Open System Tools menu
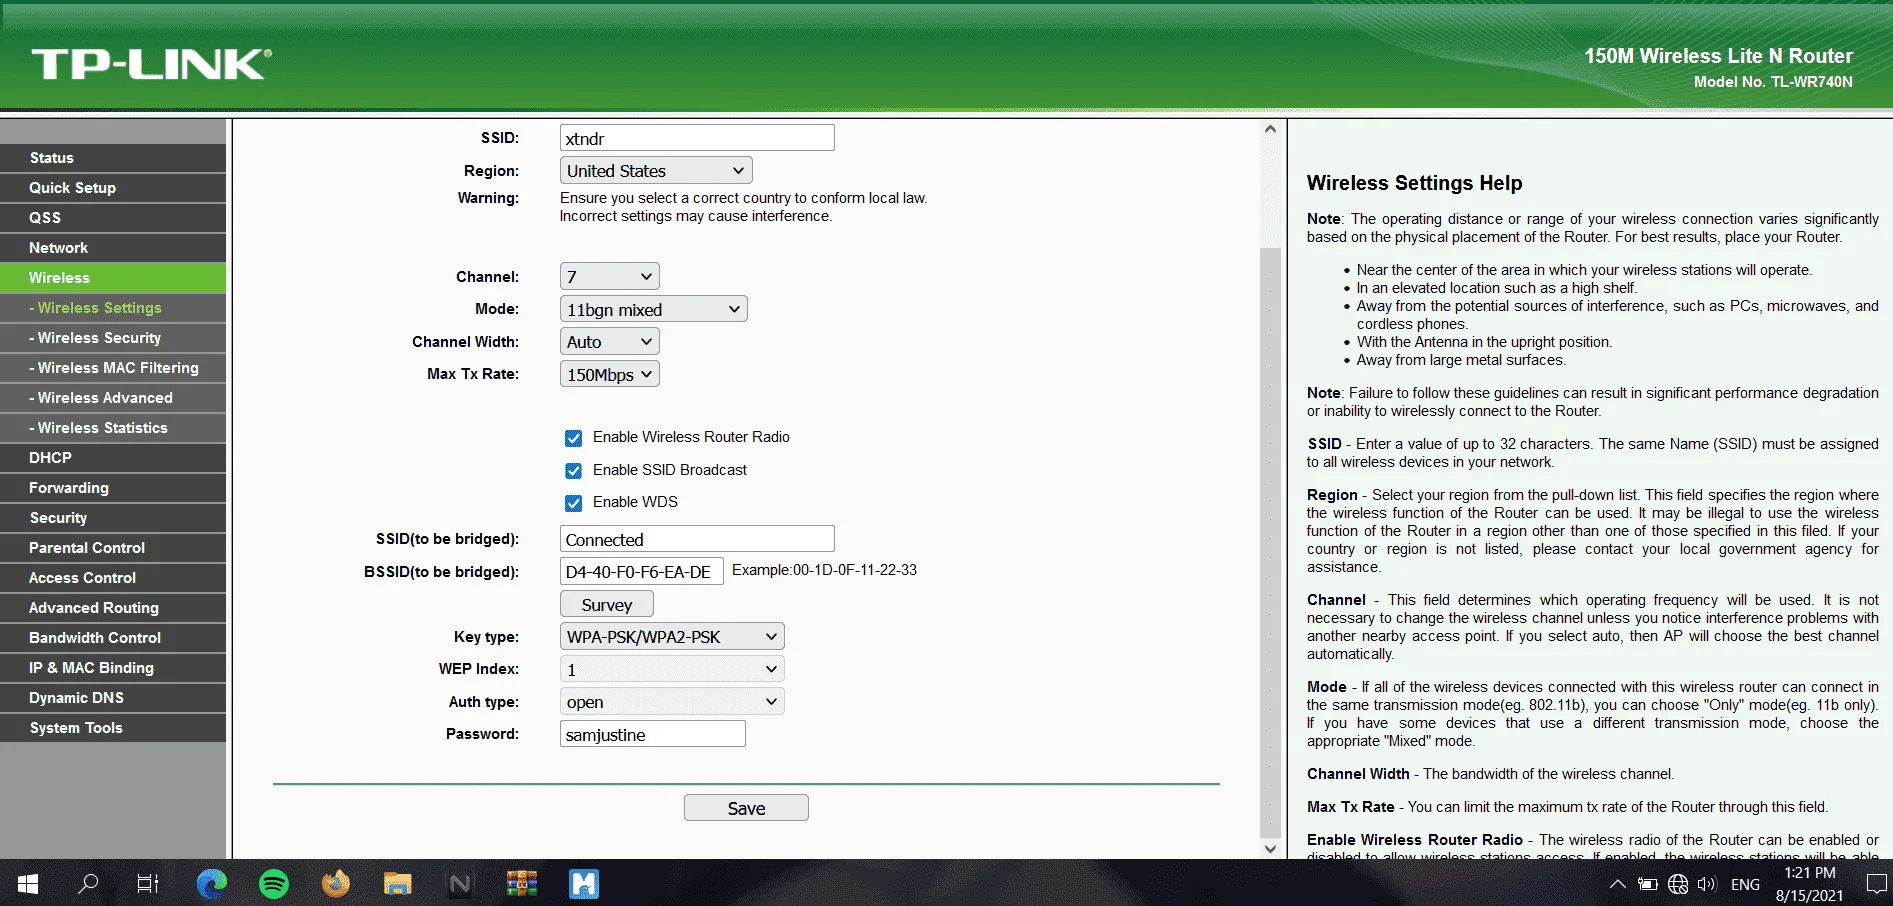 [113, 728]
